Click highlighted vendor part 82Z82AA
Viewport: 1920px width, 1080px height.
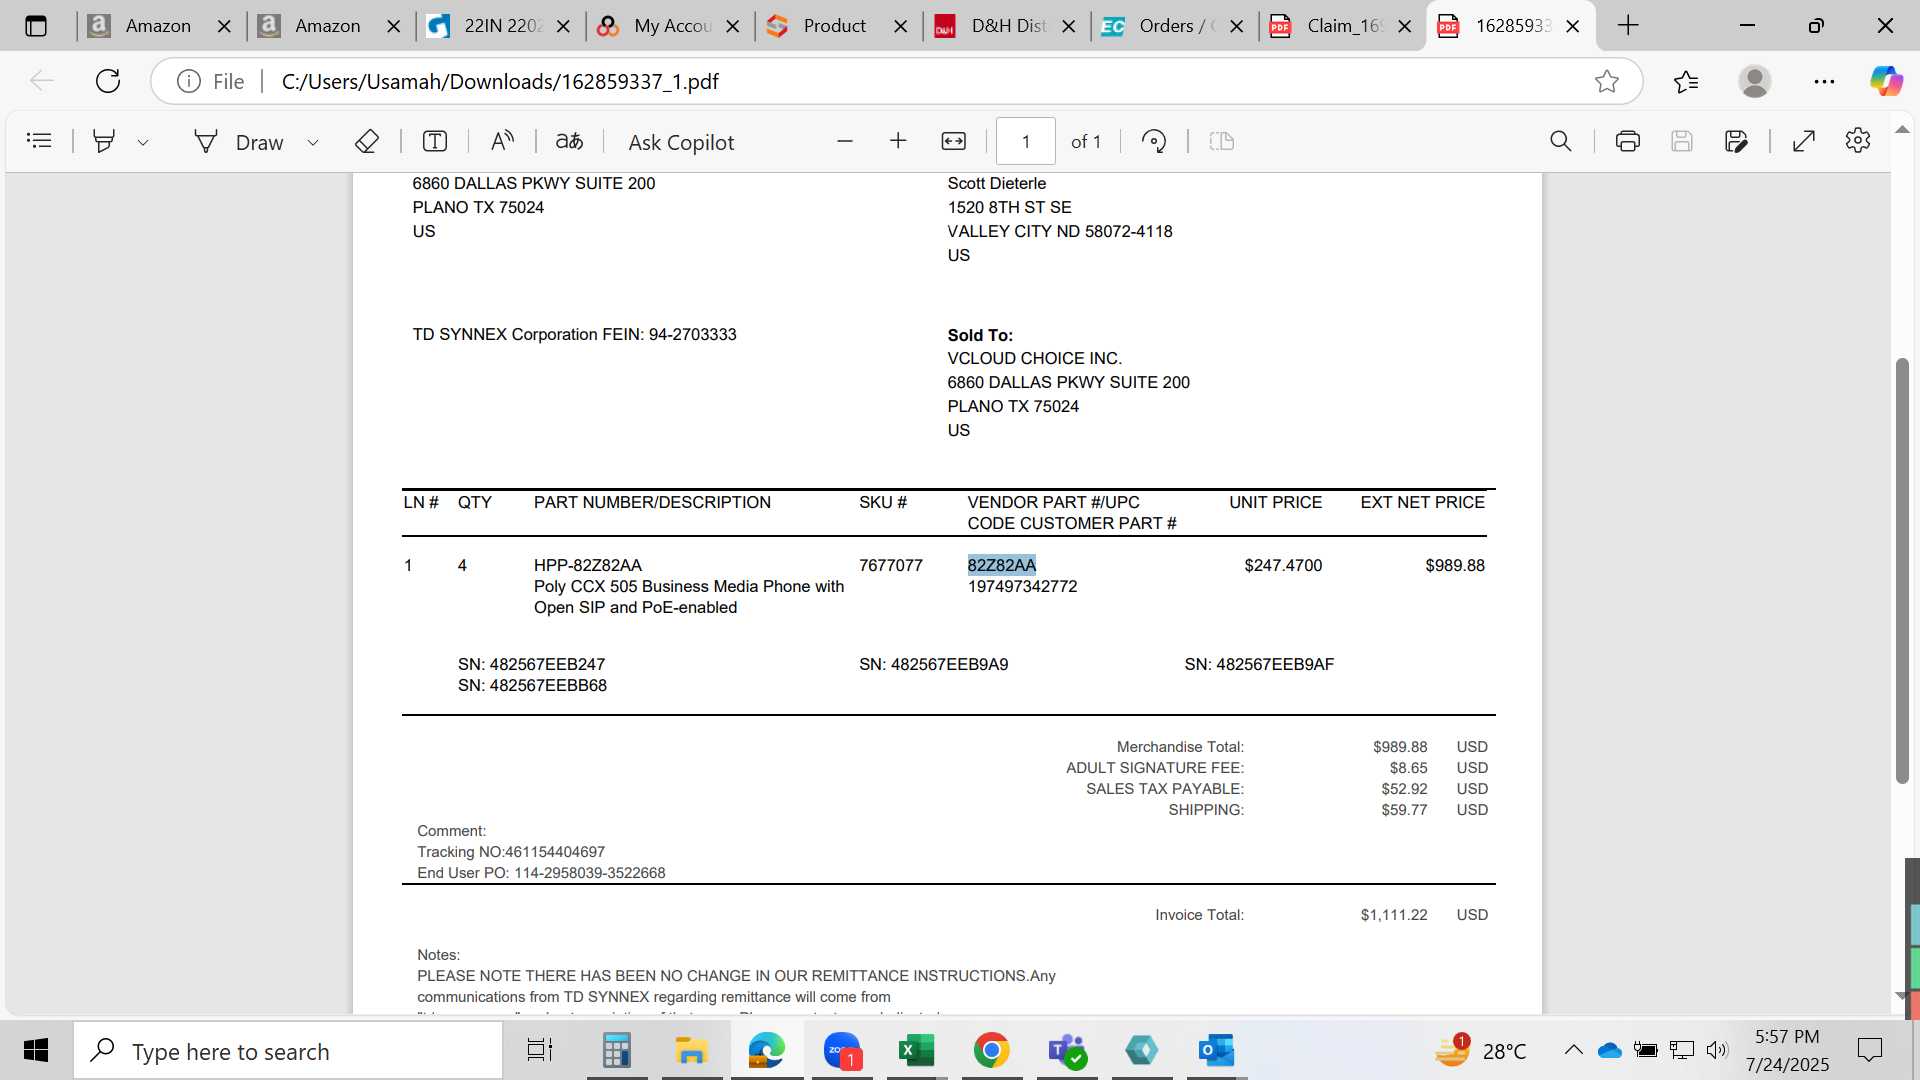tap(1002, 565)
